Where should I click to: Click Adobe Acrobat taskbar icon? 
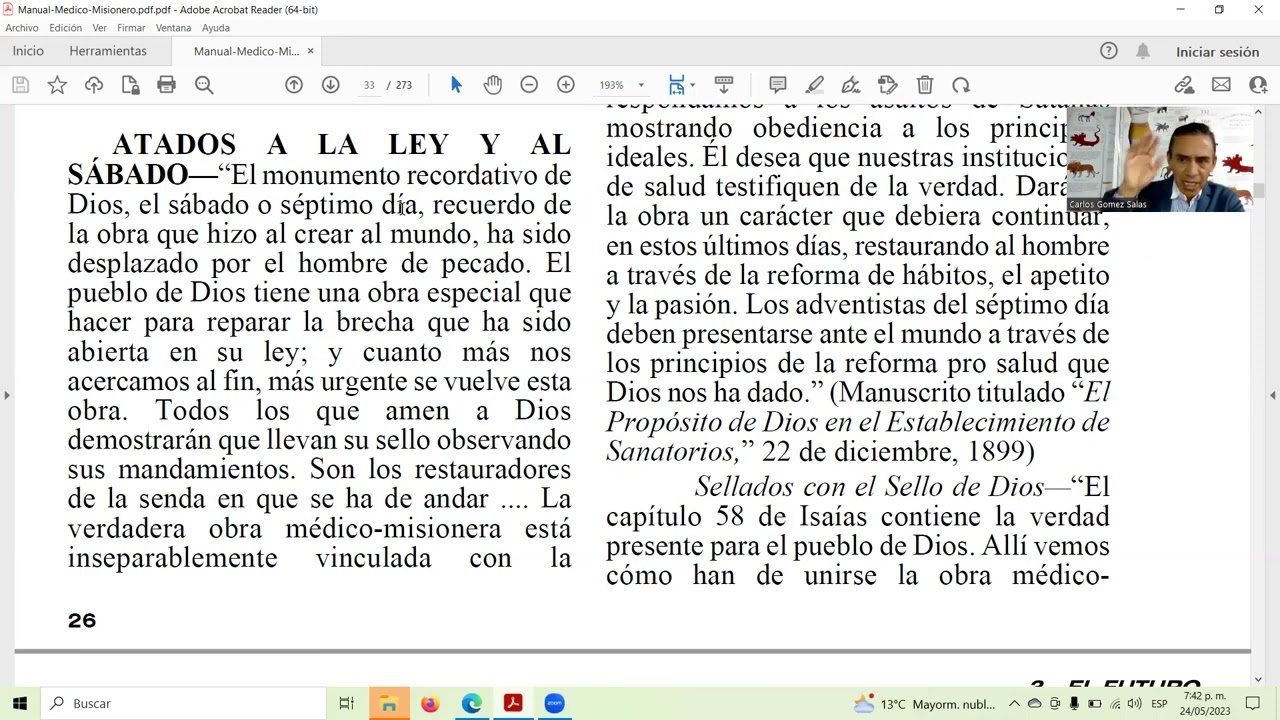point(513,703)
